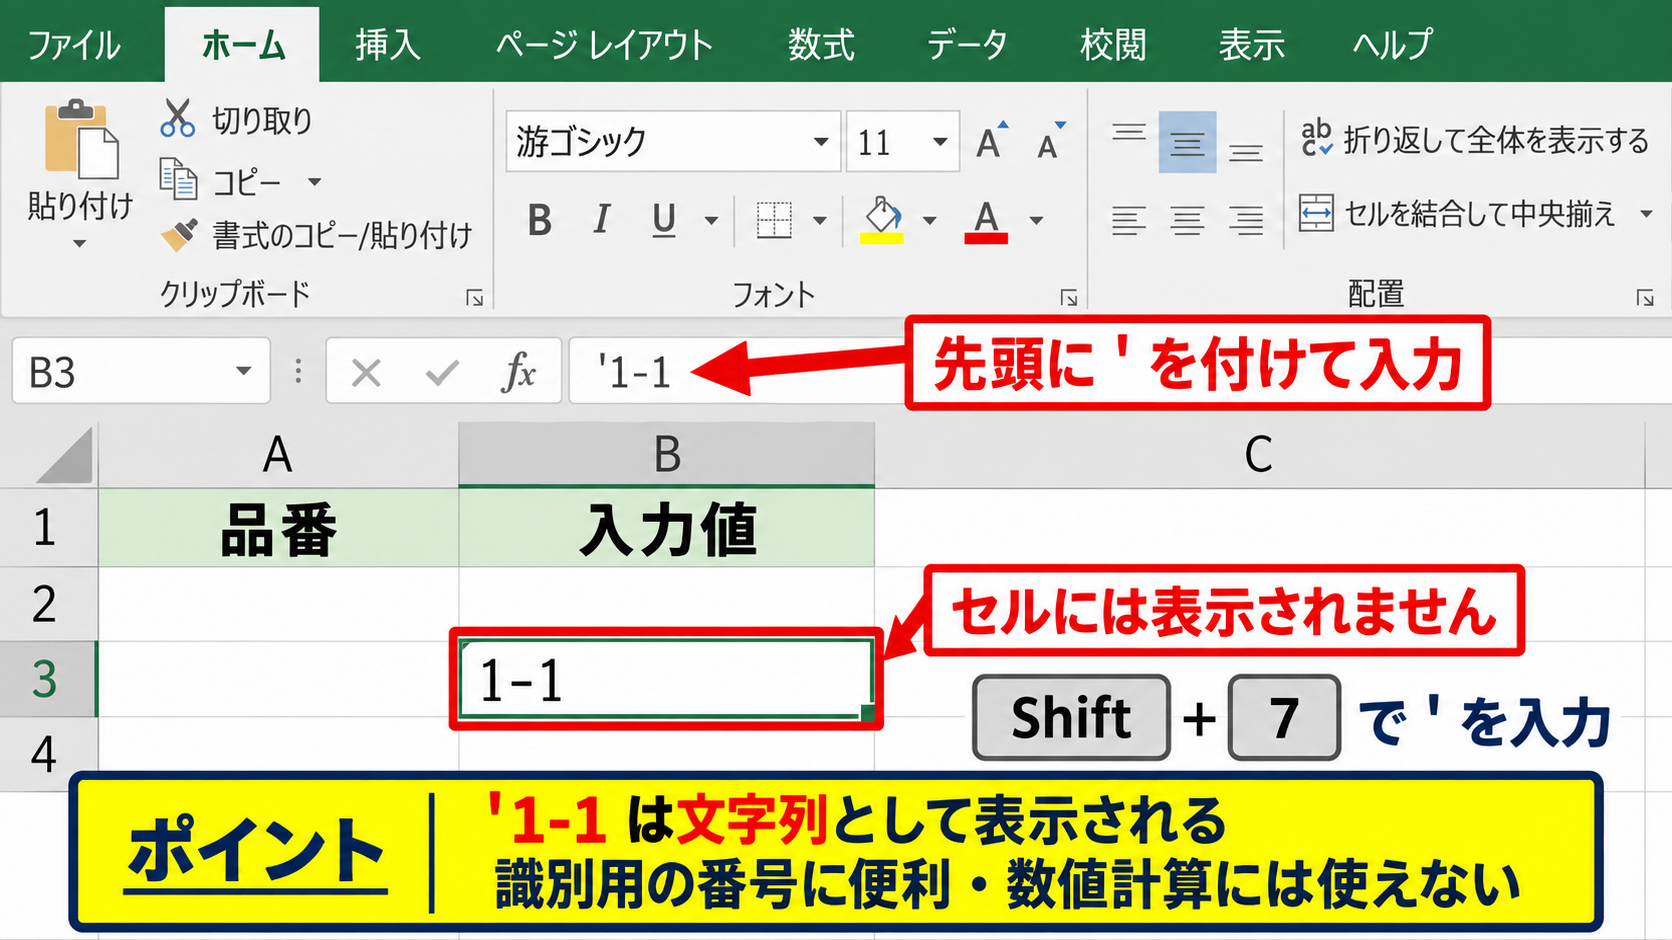Click the fx insert function icon
1672x940 pixels.
[518, 372]
